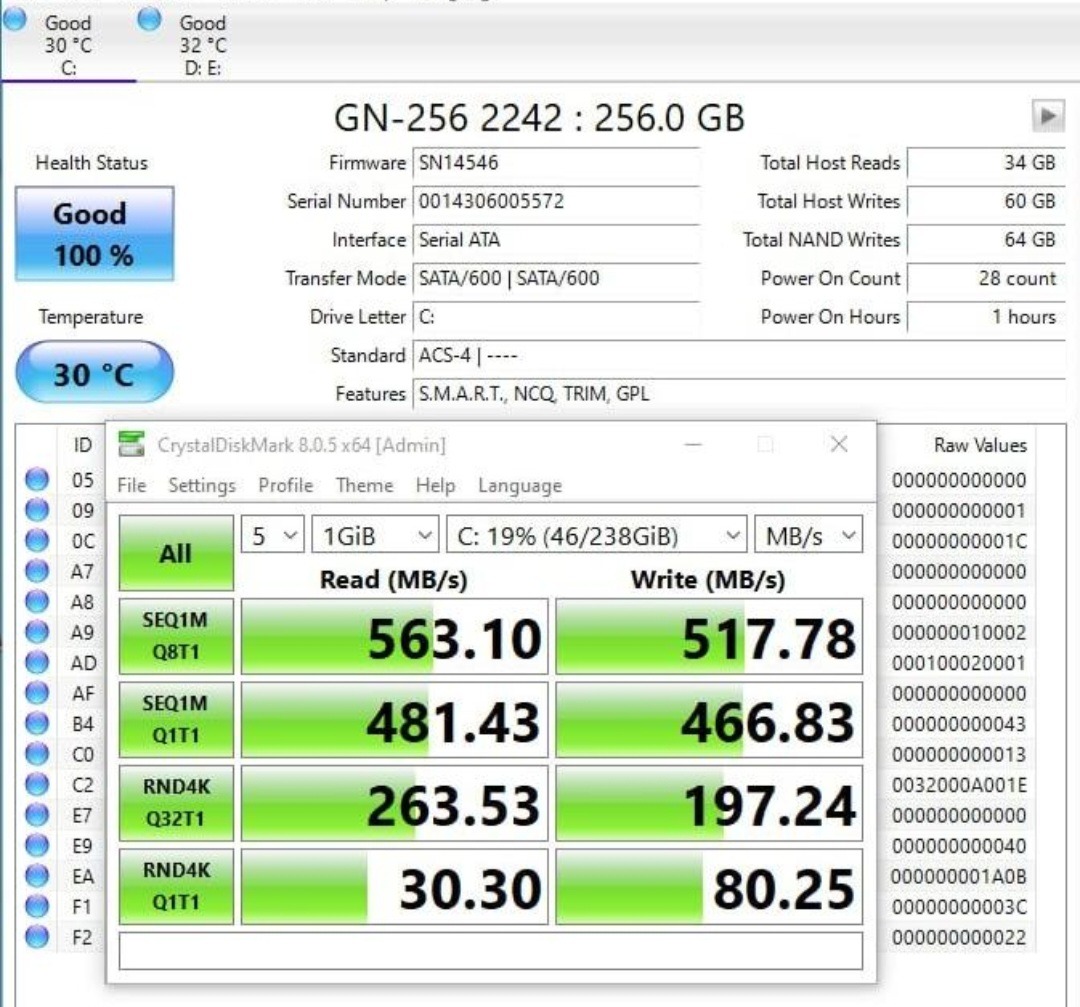Click SEQ1M Q8T1 read result 563.10
Screen dimensions: 1080x1007
click(x=395, y=636)
